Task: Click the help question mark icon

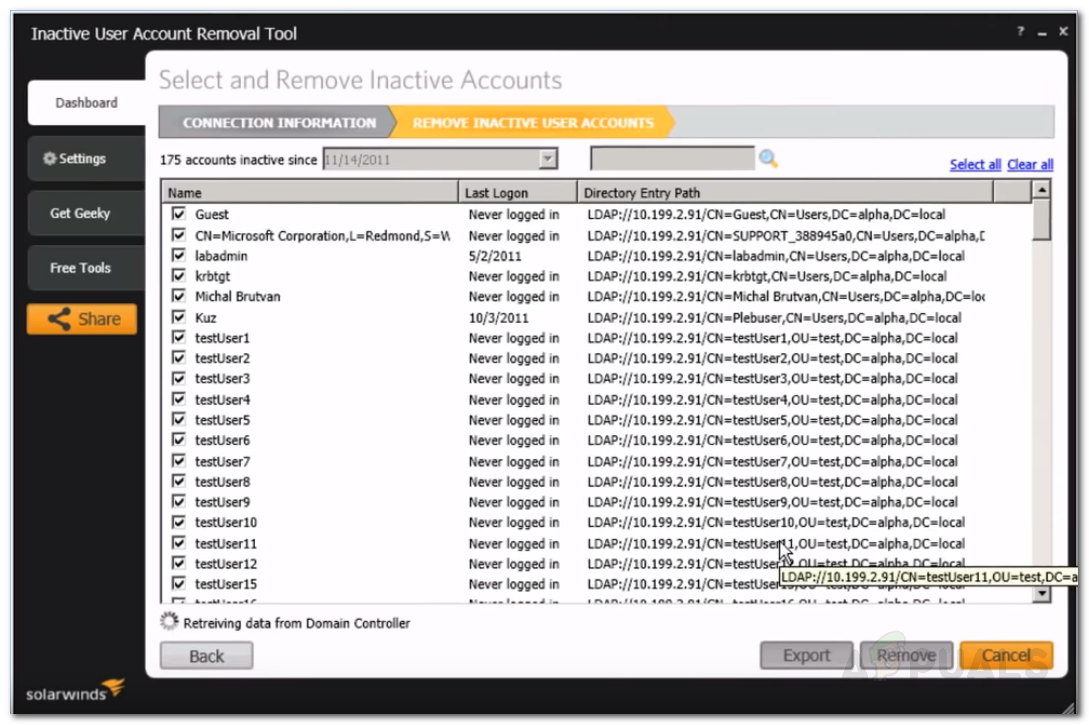Action: pos(1021,33)
